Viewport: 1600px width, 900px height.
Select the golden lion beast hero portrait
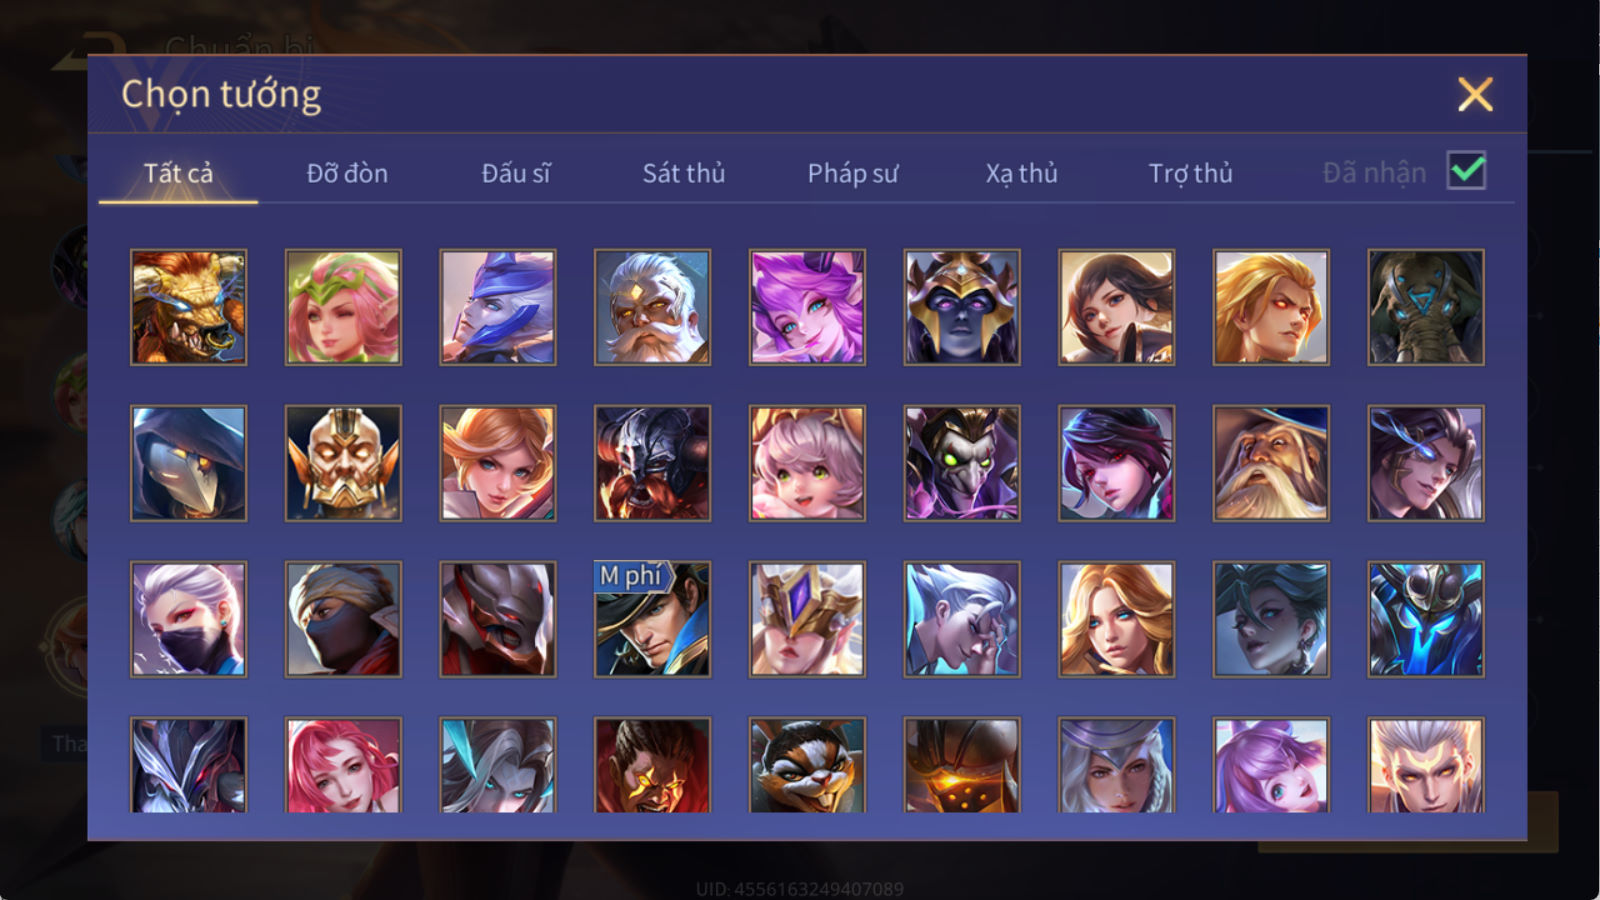click(x=188, y=307)
